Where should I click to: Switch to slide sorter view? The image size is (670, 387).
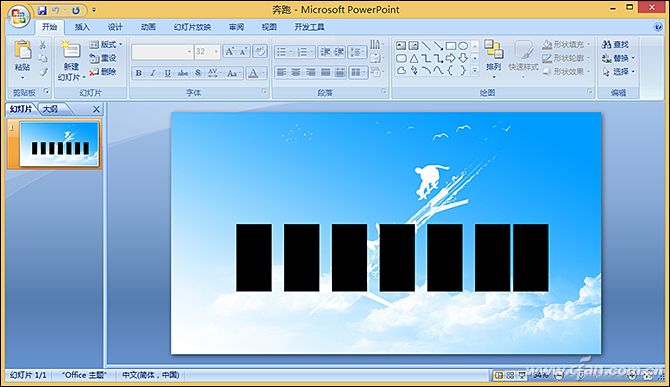pos(510,375)
